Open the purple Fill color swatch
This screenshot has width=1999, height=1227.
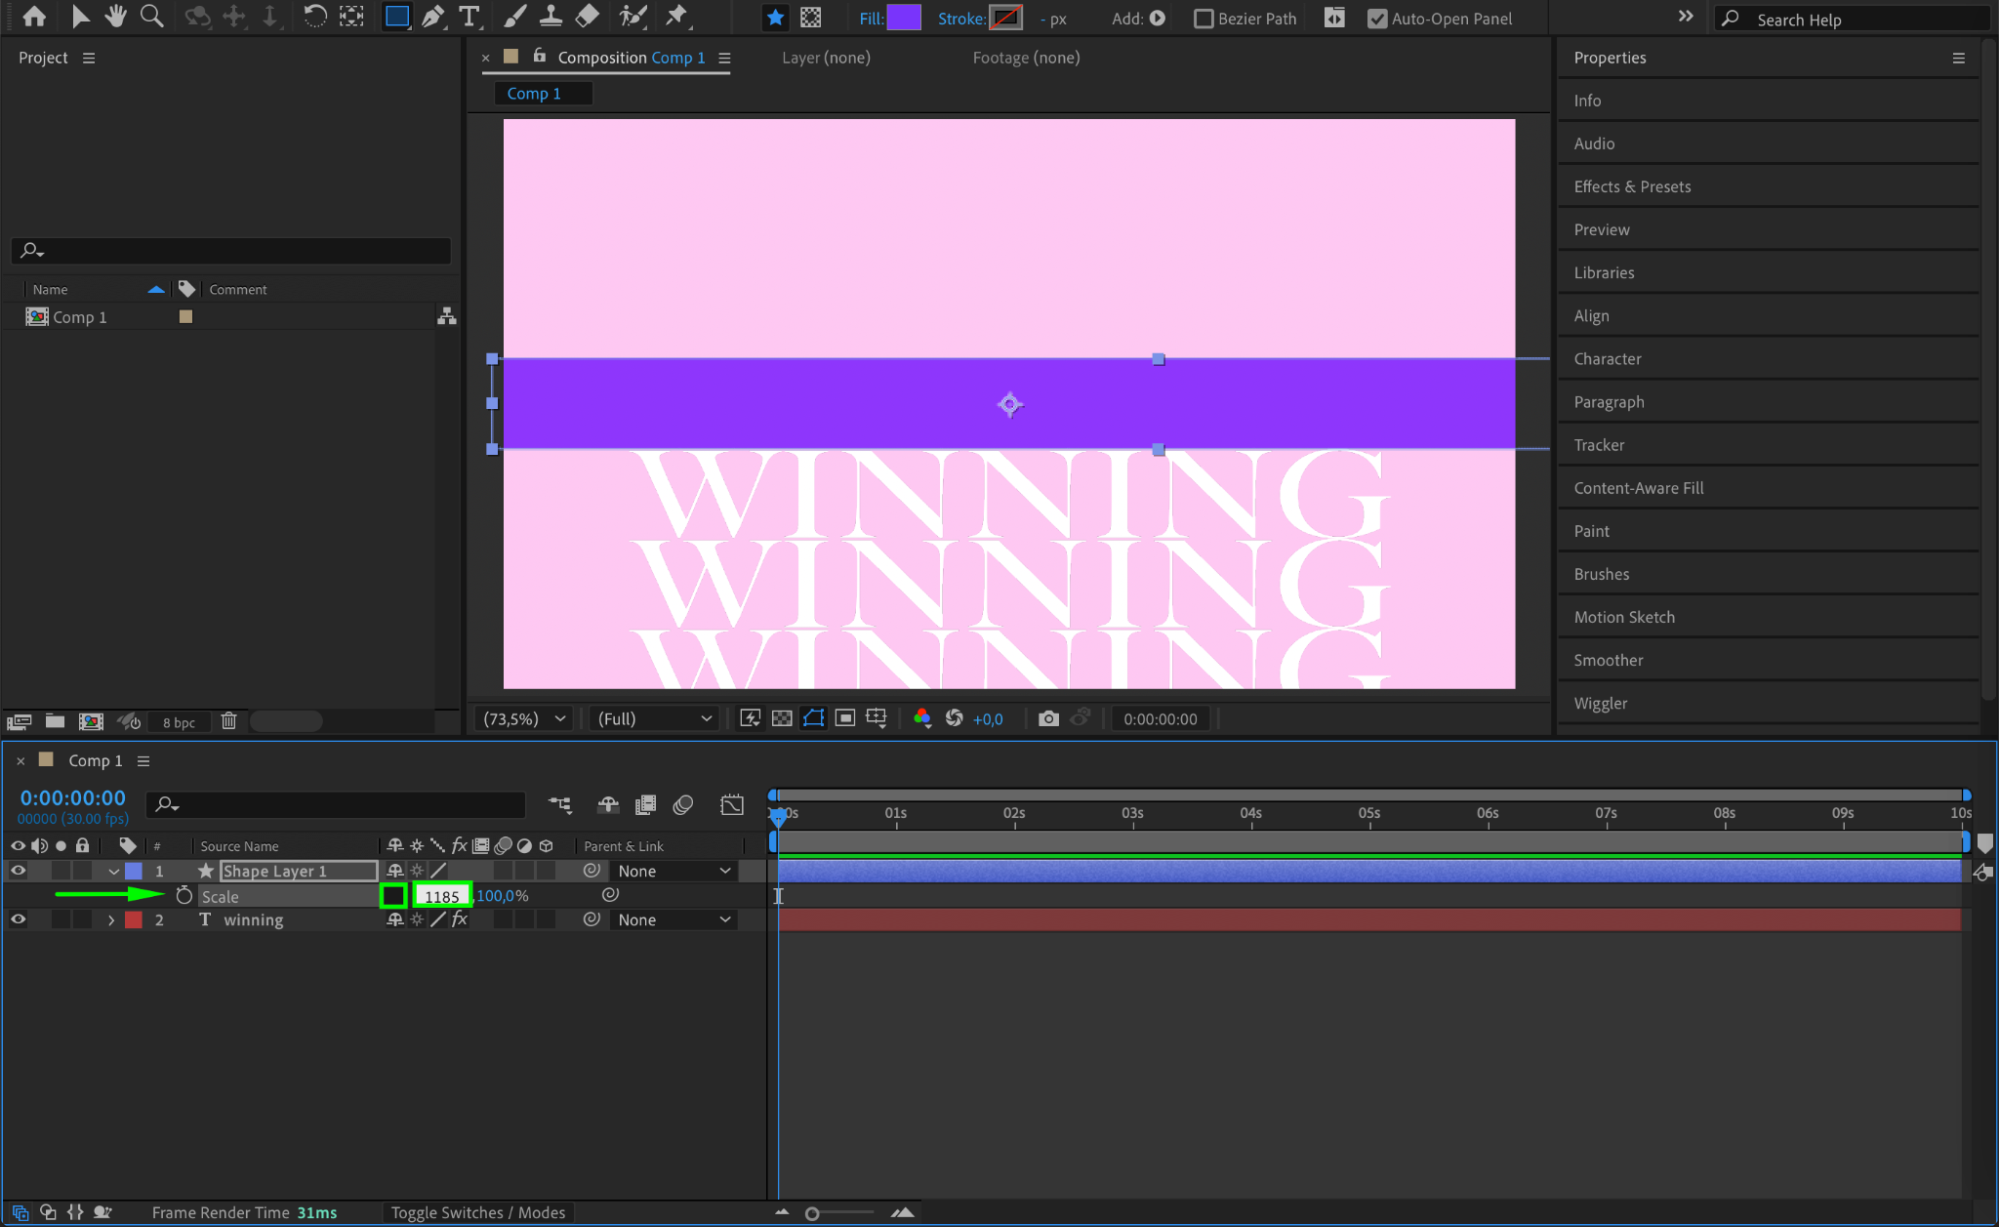click(904, 18)
